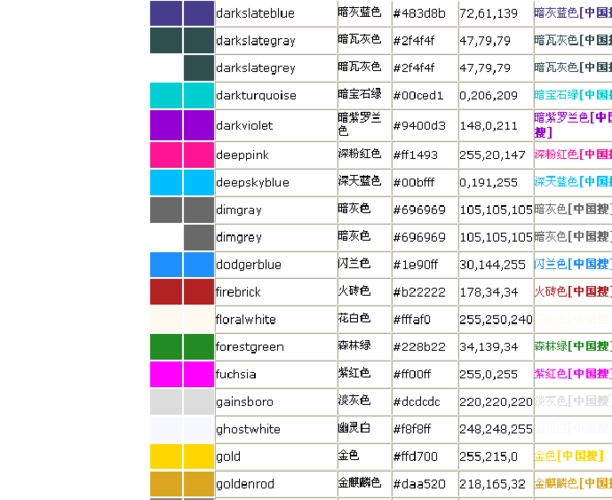Select the color name darkslategray
The width and height of the screenshot is (612, 500).
[x=256, y=41]
